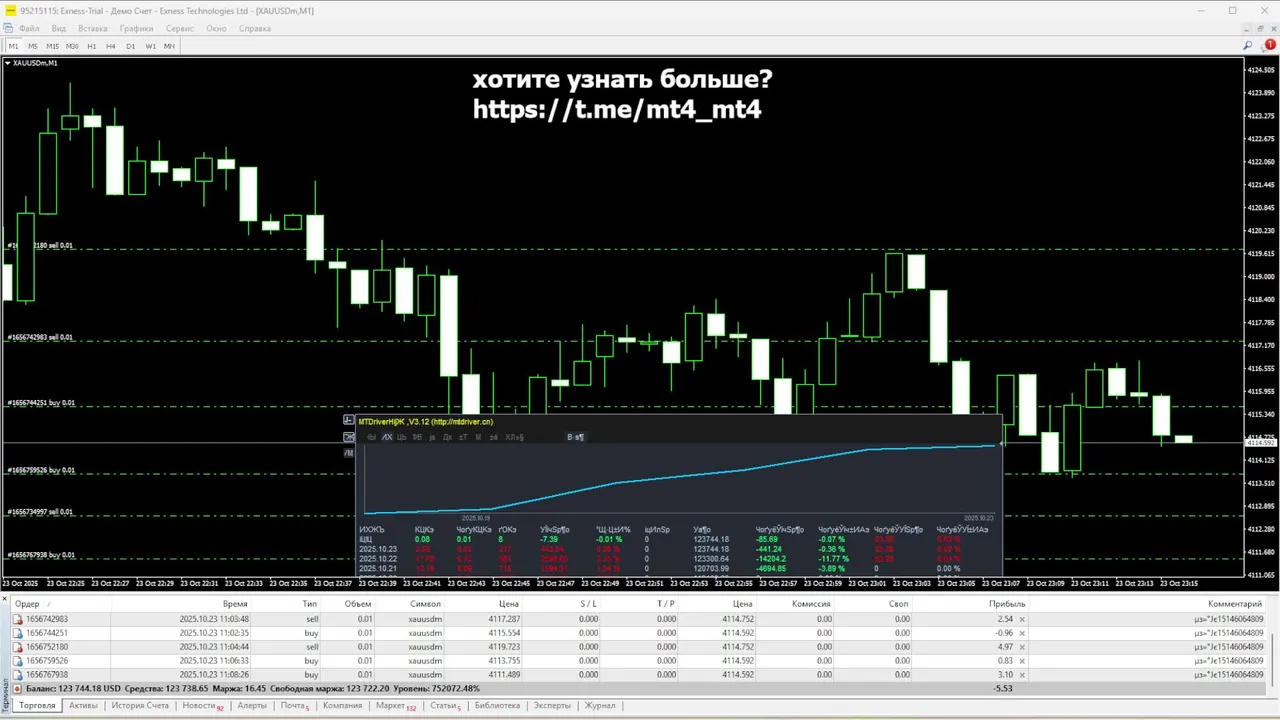Click the search magnifier icon in toolbar
1280x720 pixels.
[x=1248, y=46]
